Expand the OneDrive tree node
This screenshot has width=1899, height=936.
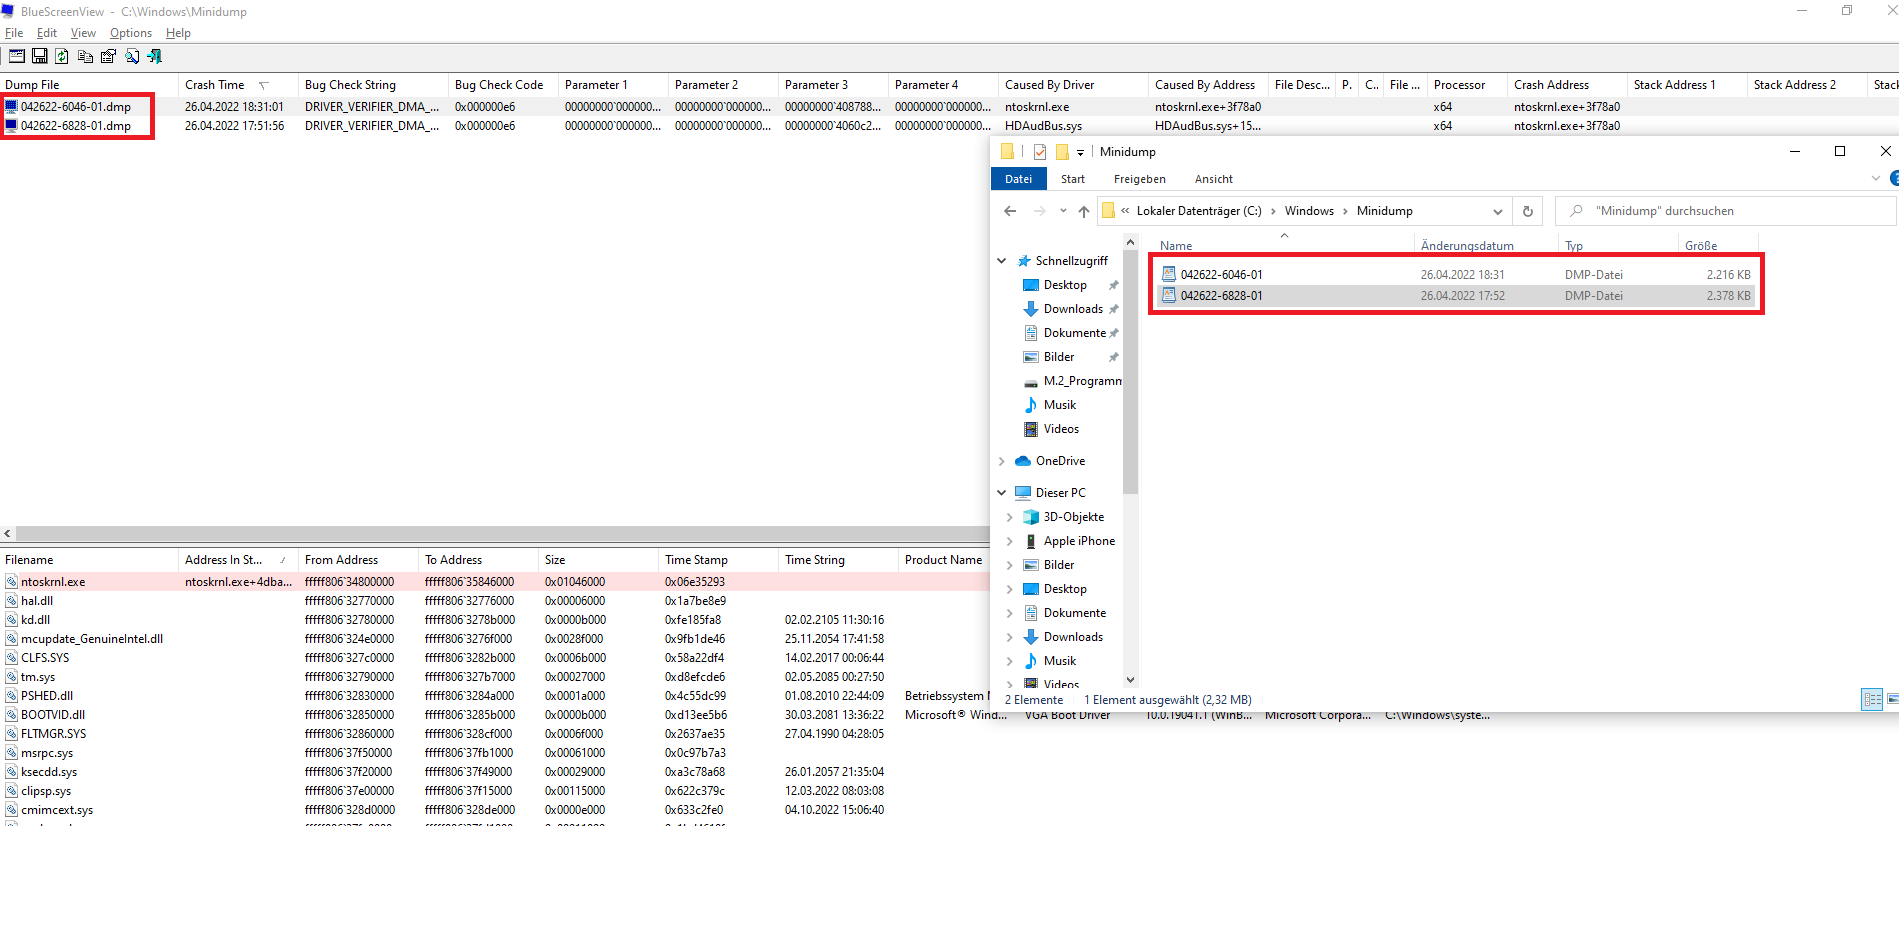tap(1001, 461)
